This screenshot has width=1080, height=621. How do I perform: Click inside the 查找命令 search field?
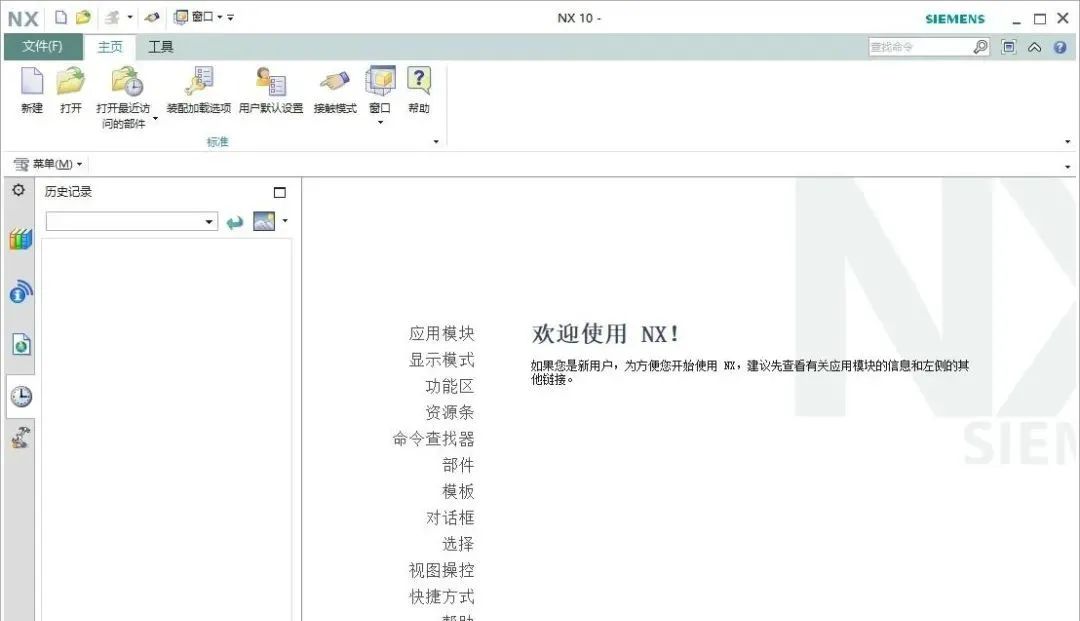point(920,46)
